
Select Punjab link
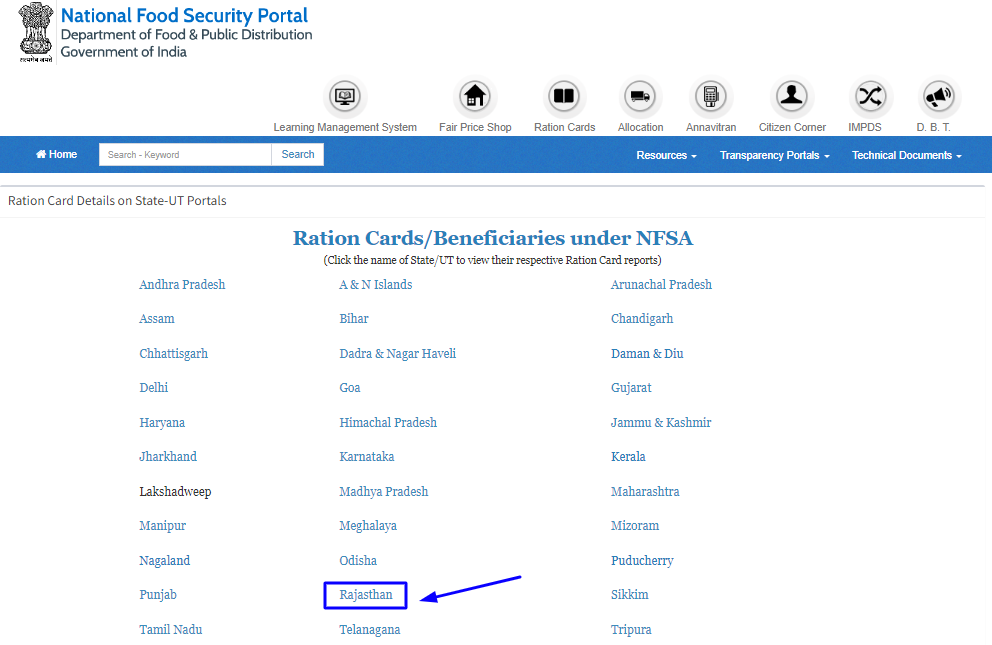[x=158, y=594]
